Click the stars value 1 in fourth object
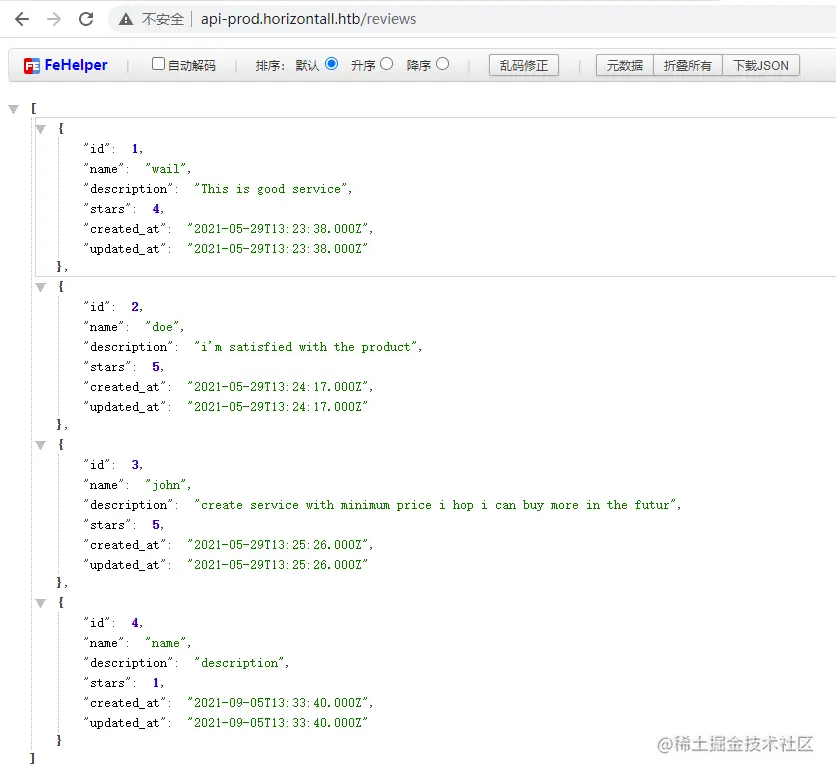Image resolution: width=836 pixels, height=776 pixels. (x=156, y=683)
